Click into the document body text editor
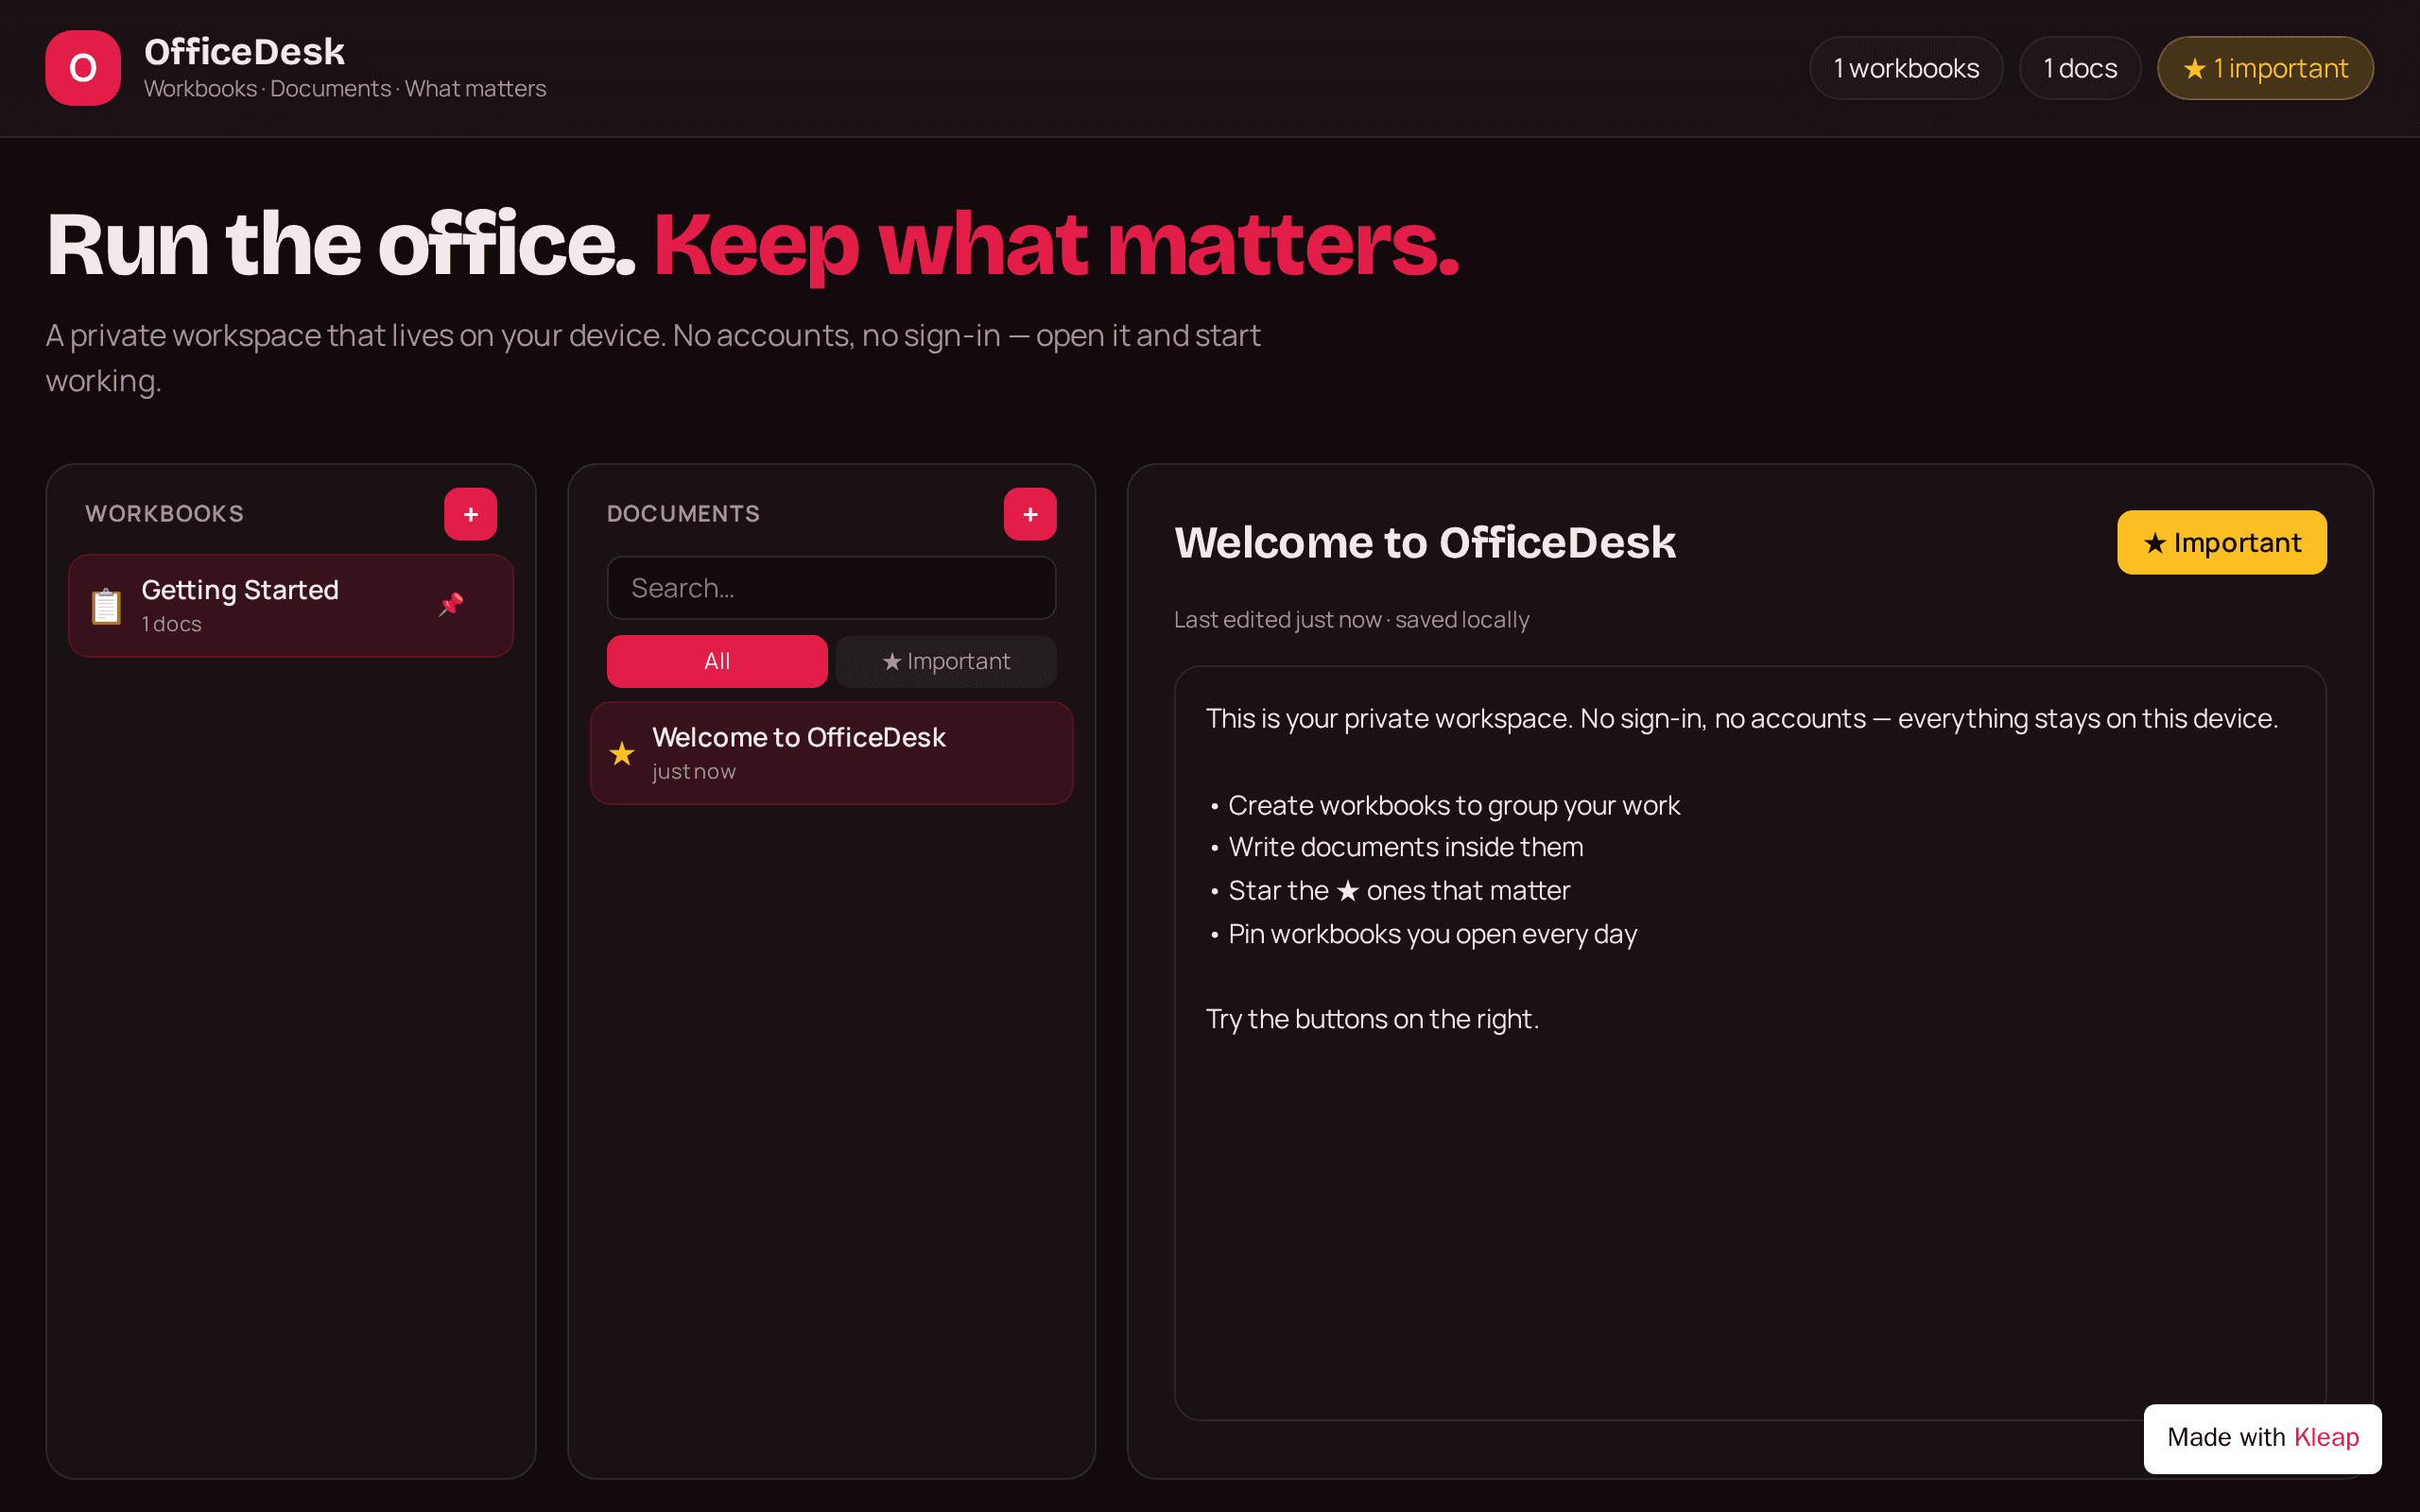Image resolution: width=2420 pixels, height=1512 pixels. coord(1750,1043)
